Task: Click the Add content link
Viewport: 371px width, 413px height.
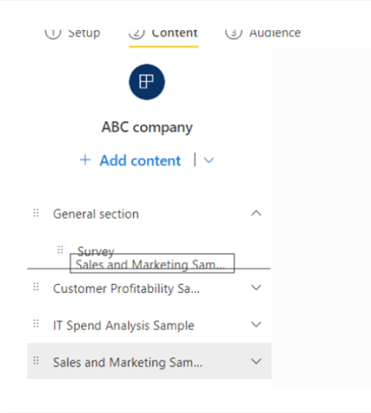Action: (x=140, y=160)
